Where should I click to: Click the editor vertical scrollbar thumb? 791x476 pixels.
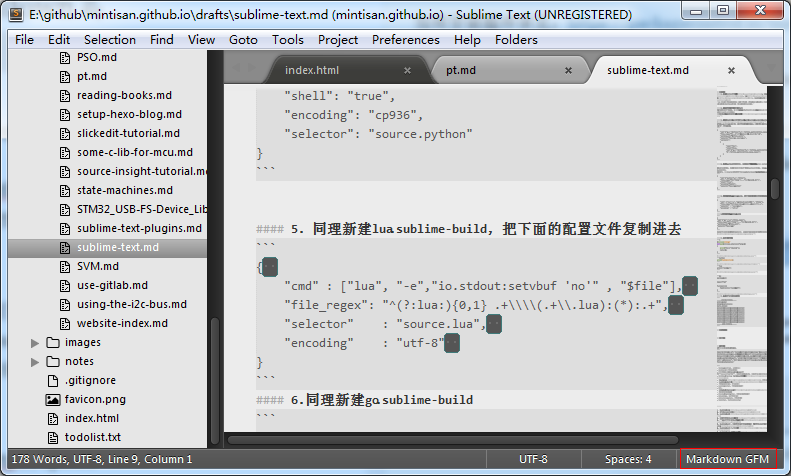[775, 188]
